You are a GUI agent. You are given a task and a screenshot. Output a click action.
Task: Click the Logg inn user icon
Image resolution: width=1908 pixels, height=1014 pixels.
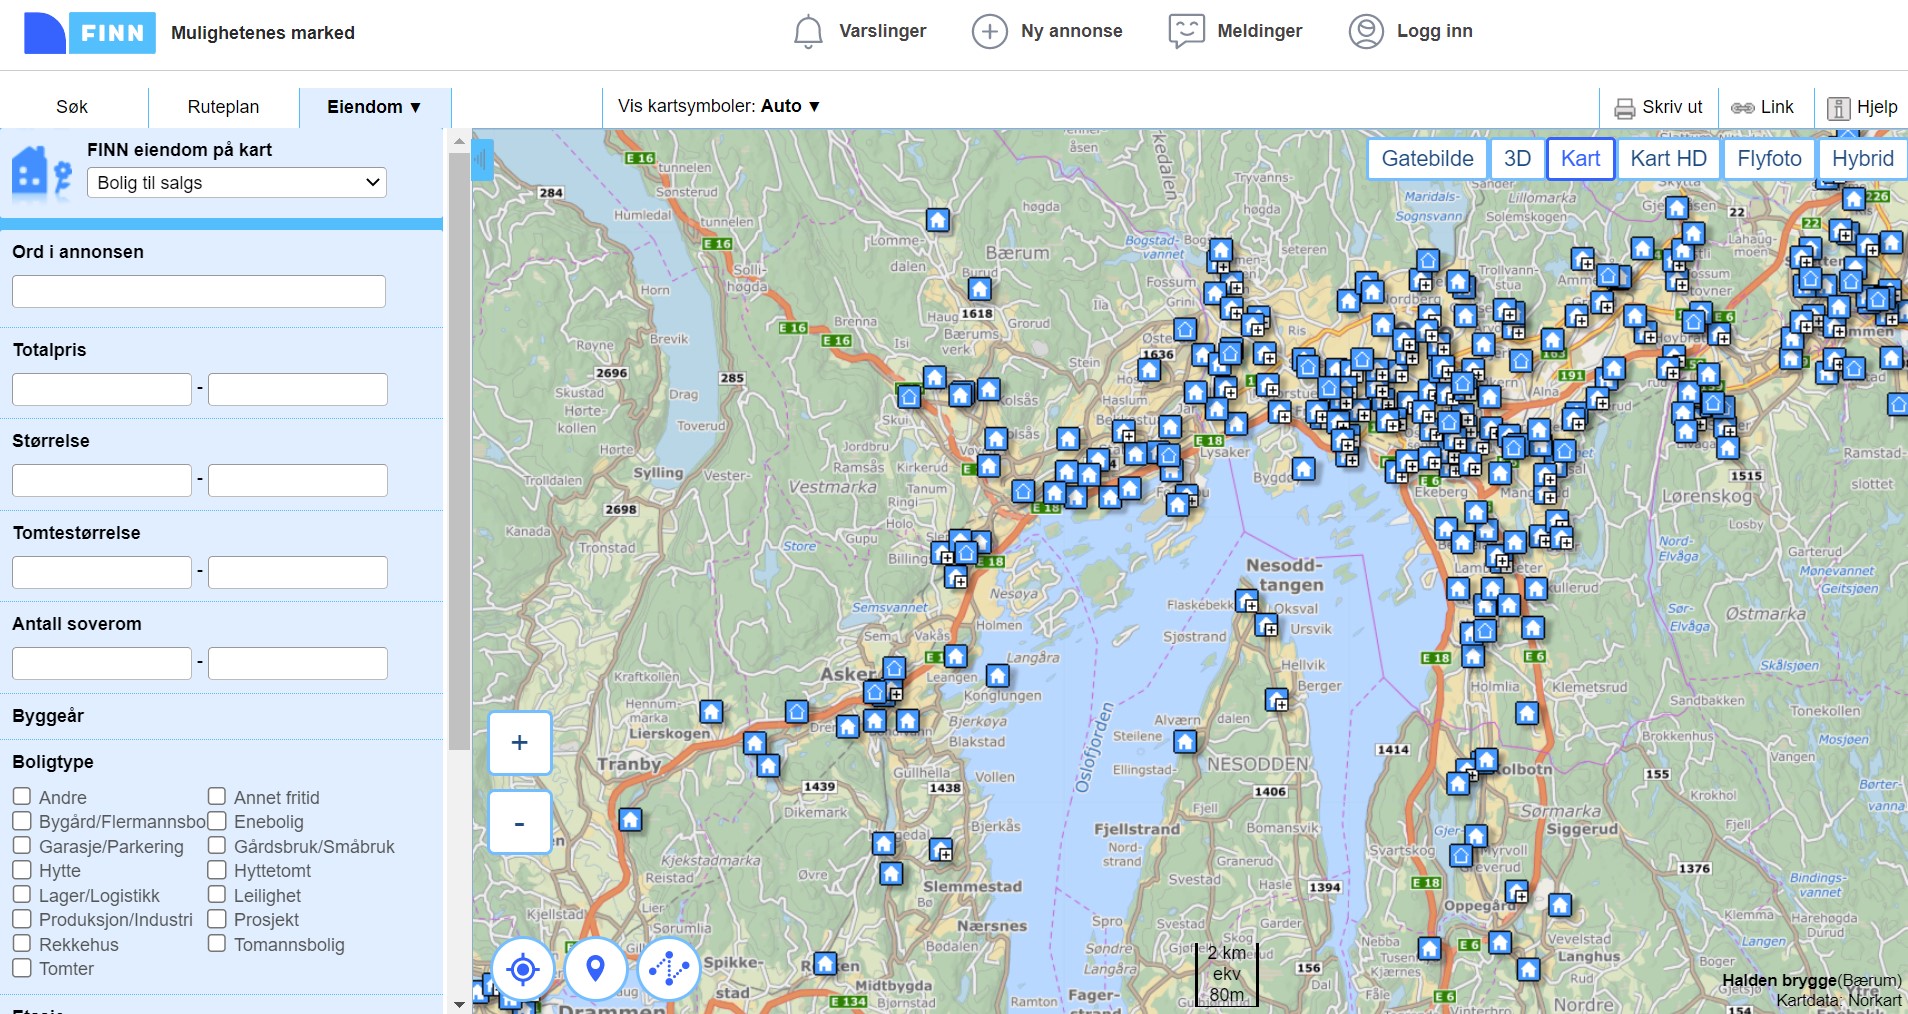1365,32
